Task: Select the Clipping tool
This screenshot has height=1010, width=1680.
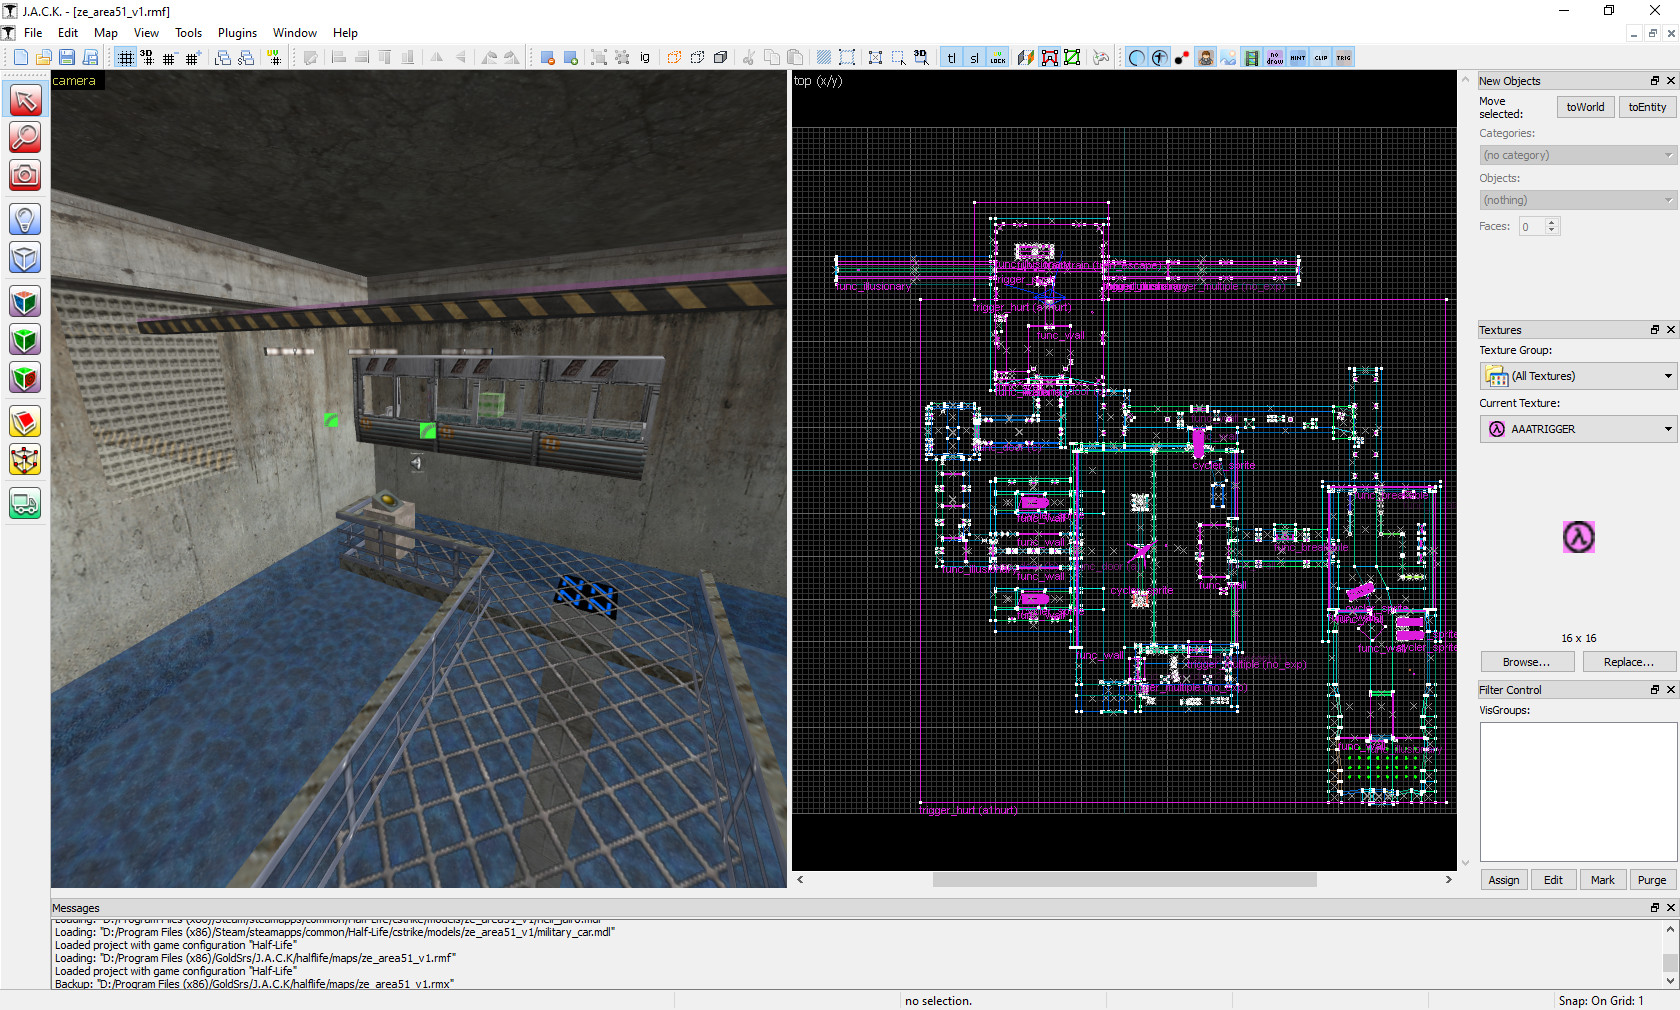Action: pyautogui.click(x=25, y=422)
